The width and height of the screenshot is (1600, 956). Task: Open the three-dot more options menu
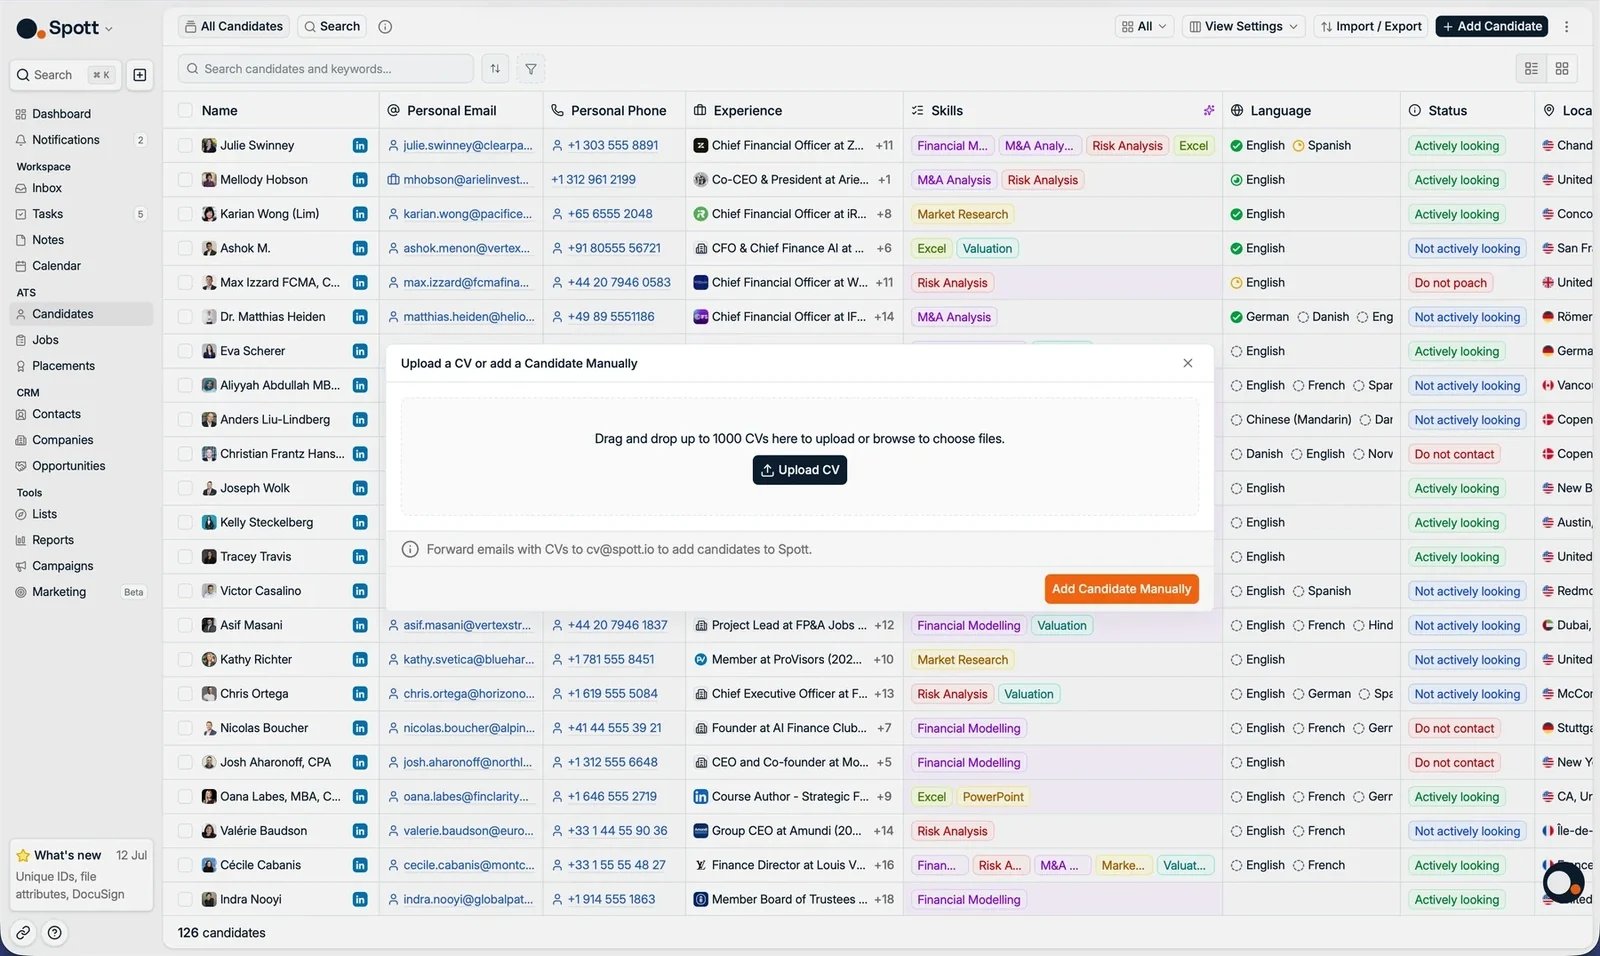point(1566,27)
